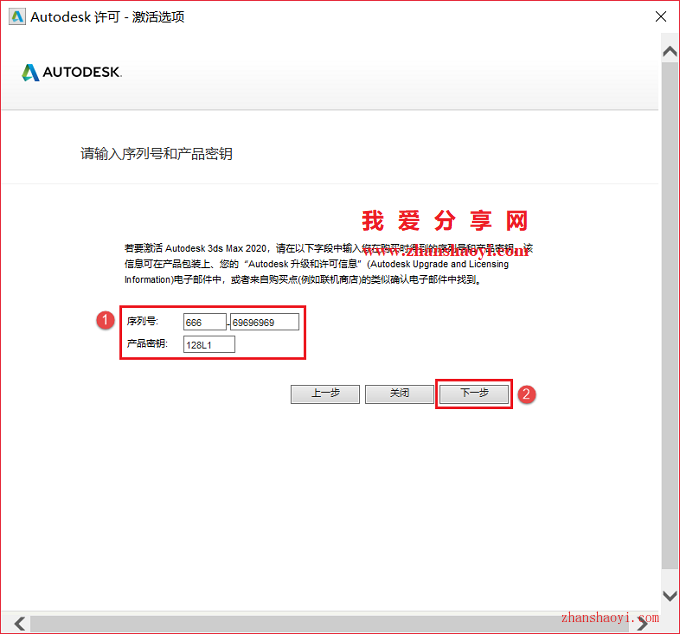
Task: Click the horizontal scrollbar right arrow
Action: (x=643, y=624)
